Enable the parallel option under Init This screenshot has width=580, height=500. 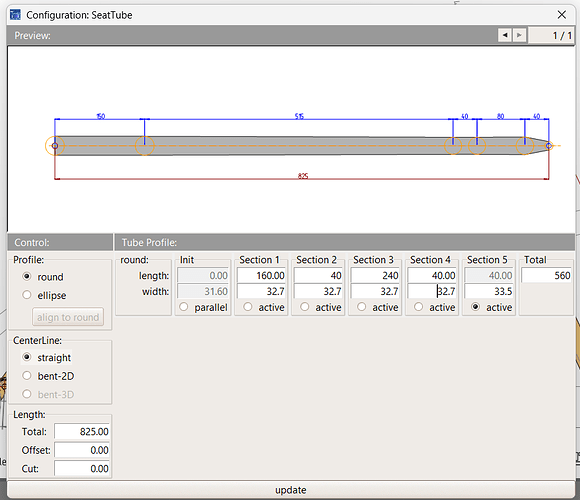pyautogui.click(x=183, y=307)
